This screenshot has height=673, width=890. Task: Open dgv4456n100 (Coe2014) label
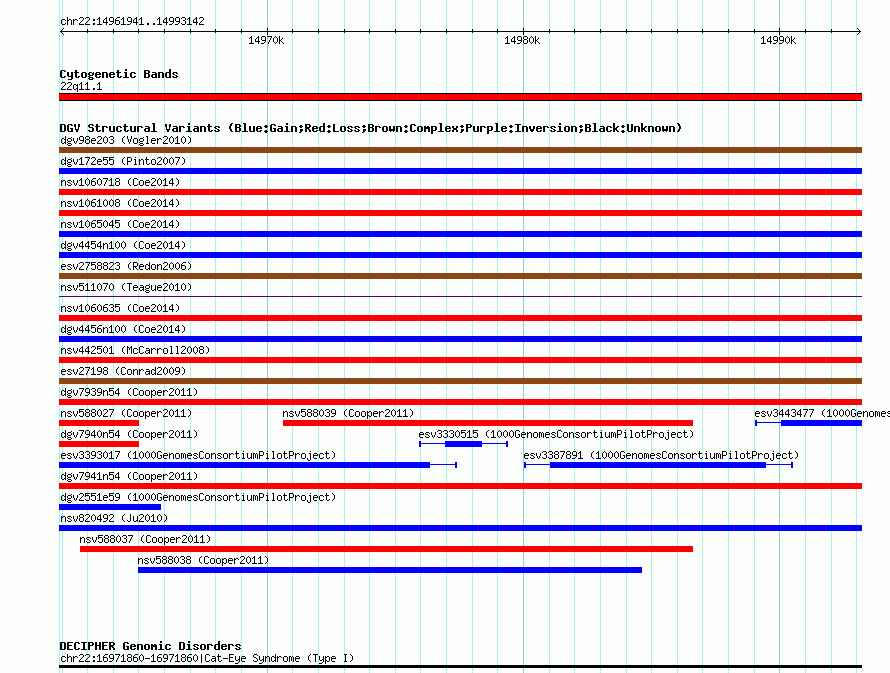tap(123, 329)
